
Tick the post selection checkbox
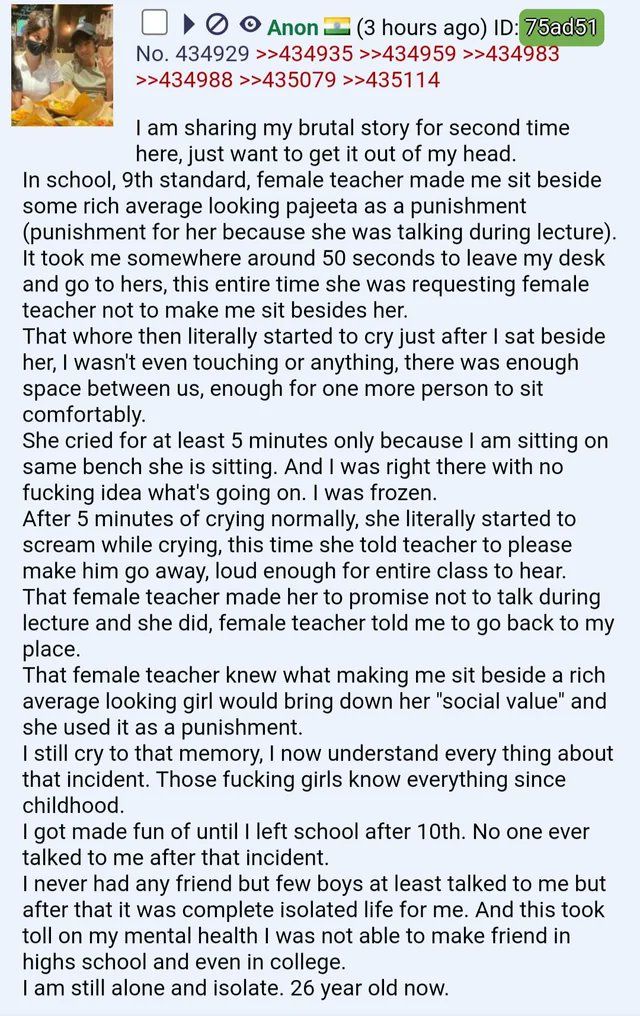pyautogui.click(x=153, y=24)
